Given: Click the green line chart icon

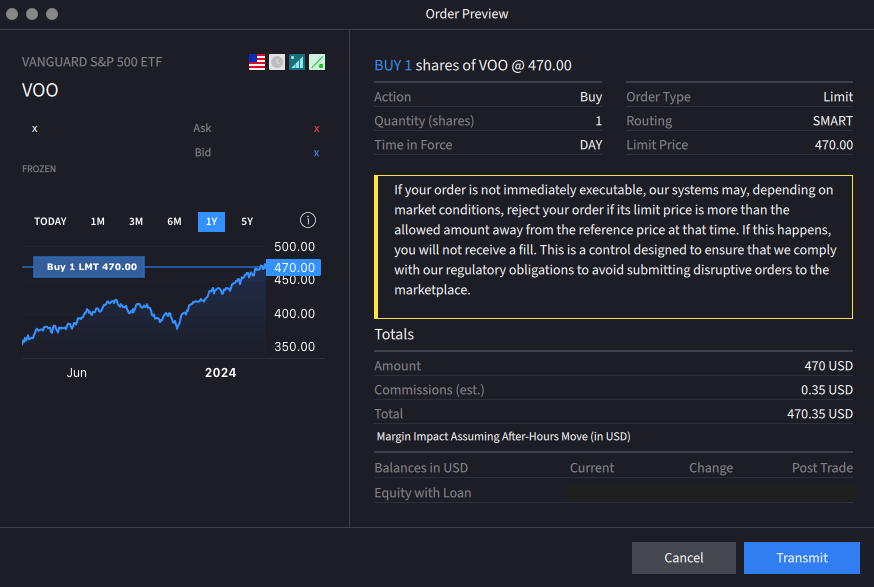Looking at the screenshot, I should [317, 62].
